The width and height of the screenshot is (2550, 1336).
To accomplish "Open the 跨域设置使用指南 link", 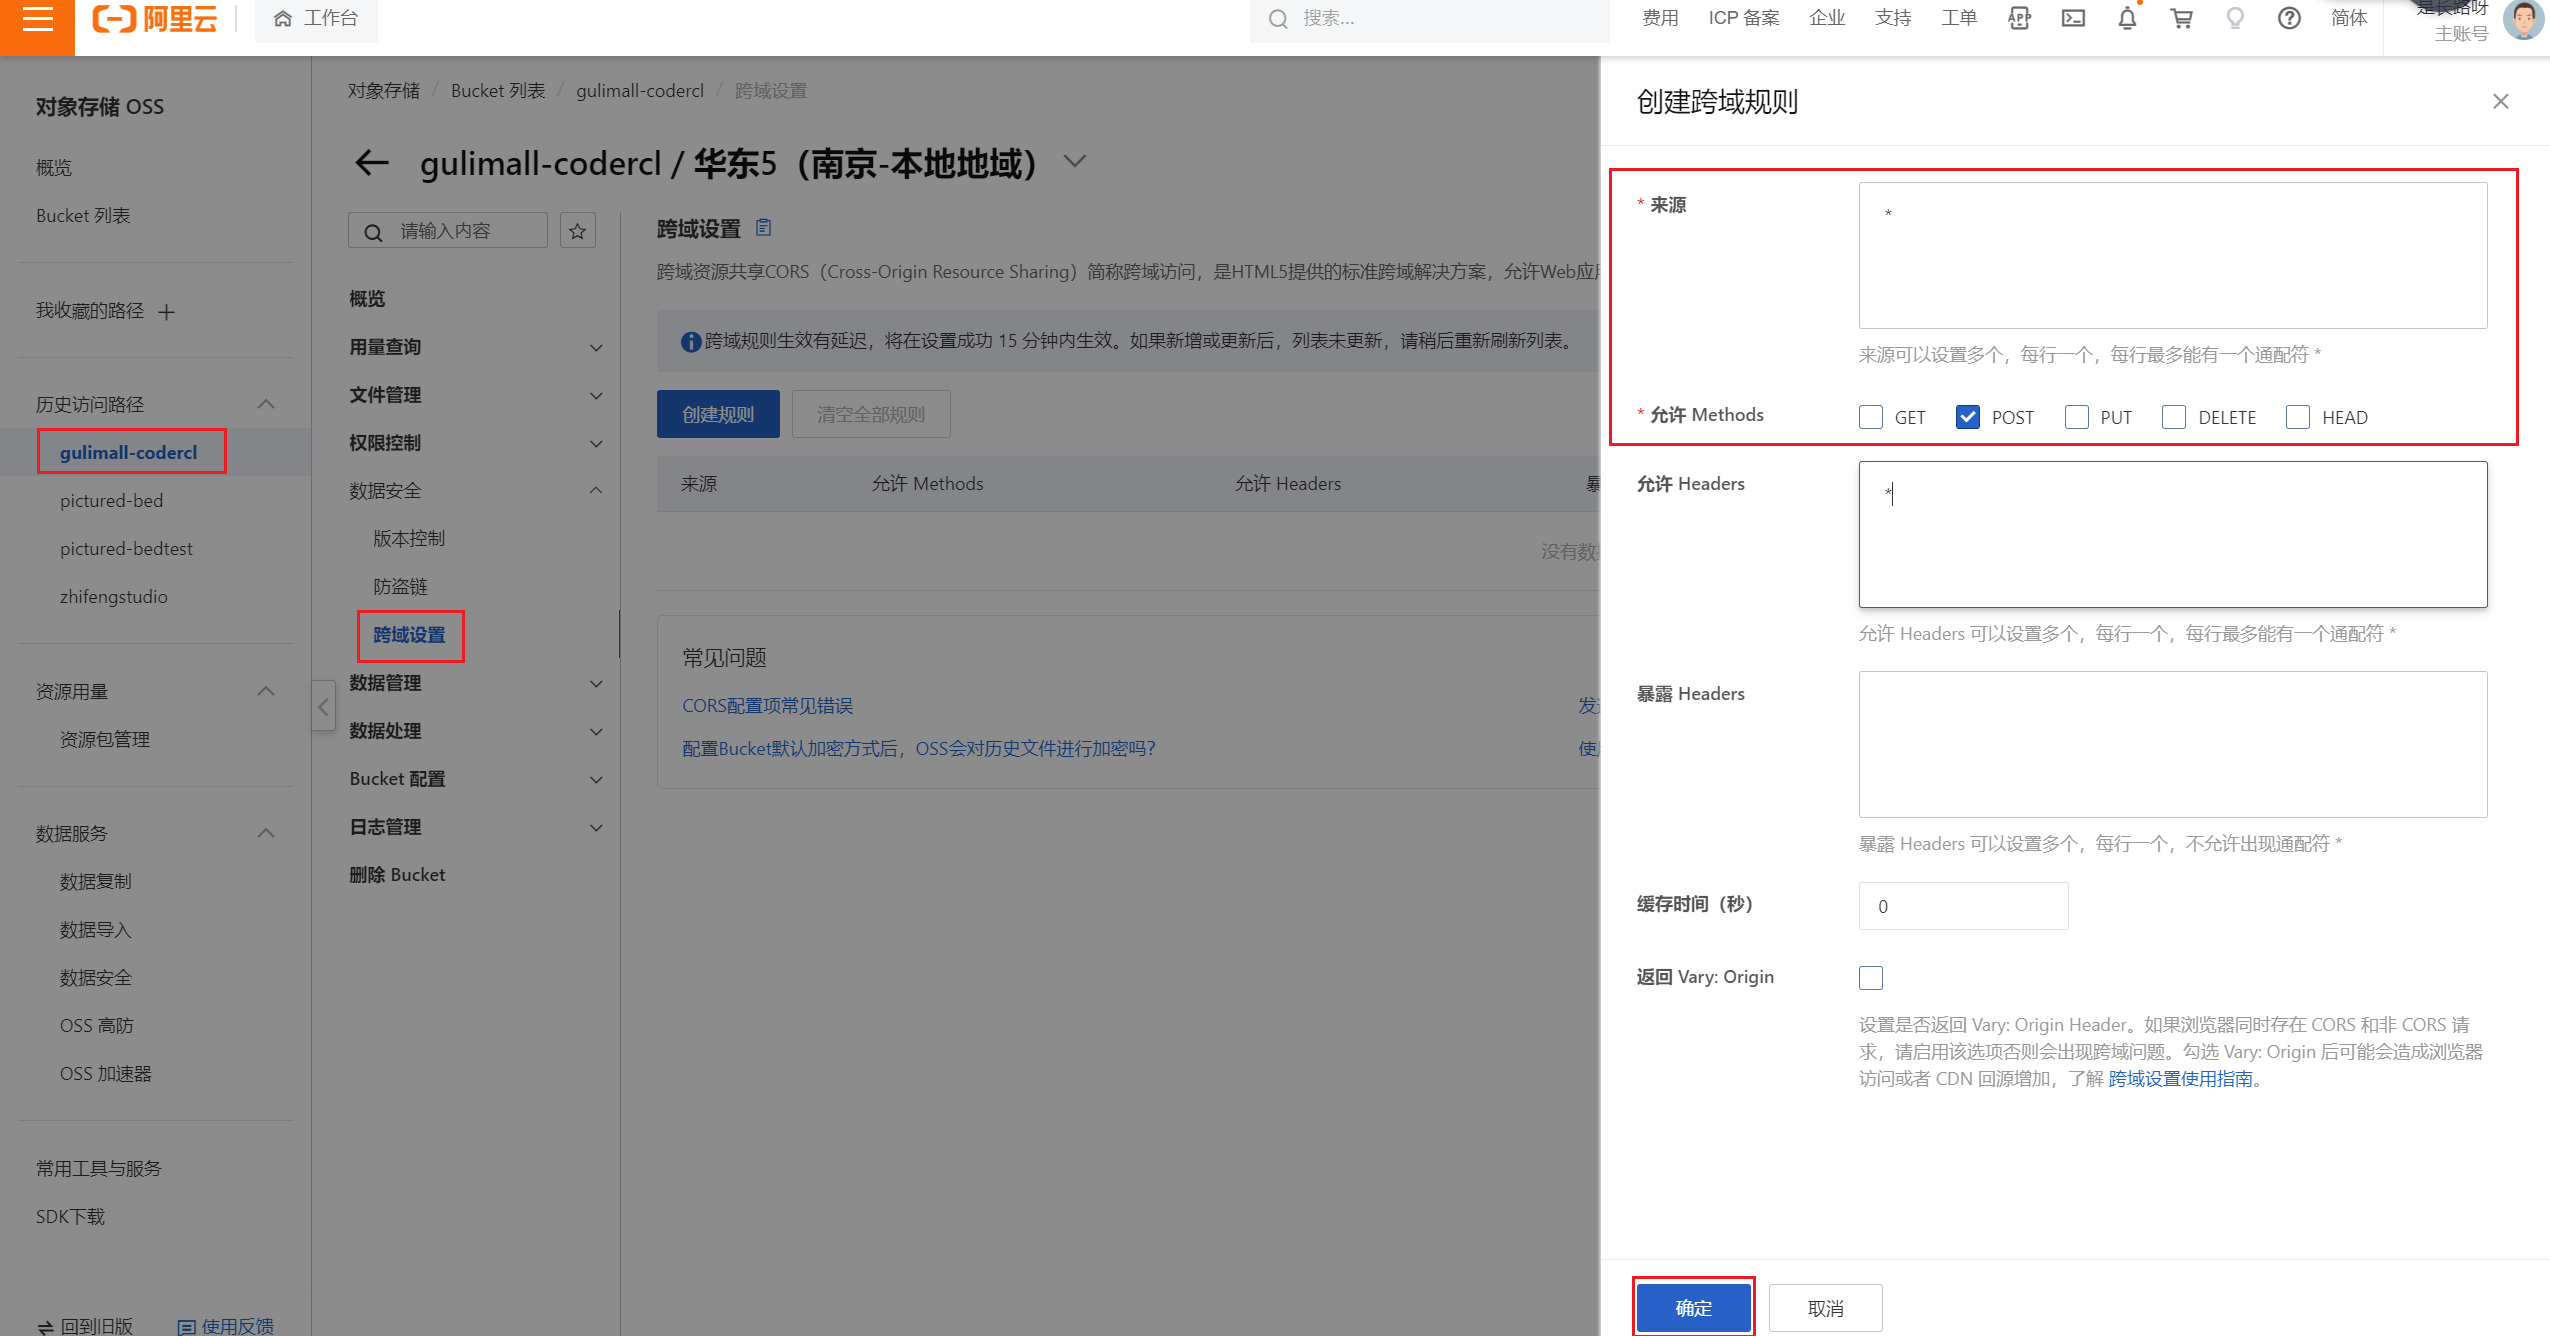I will tap(2180, 1079).
